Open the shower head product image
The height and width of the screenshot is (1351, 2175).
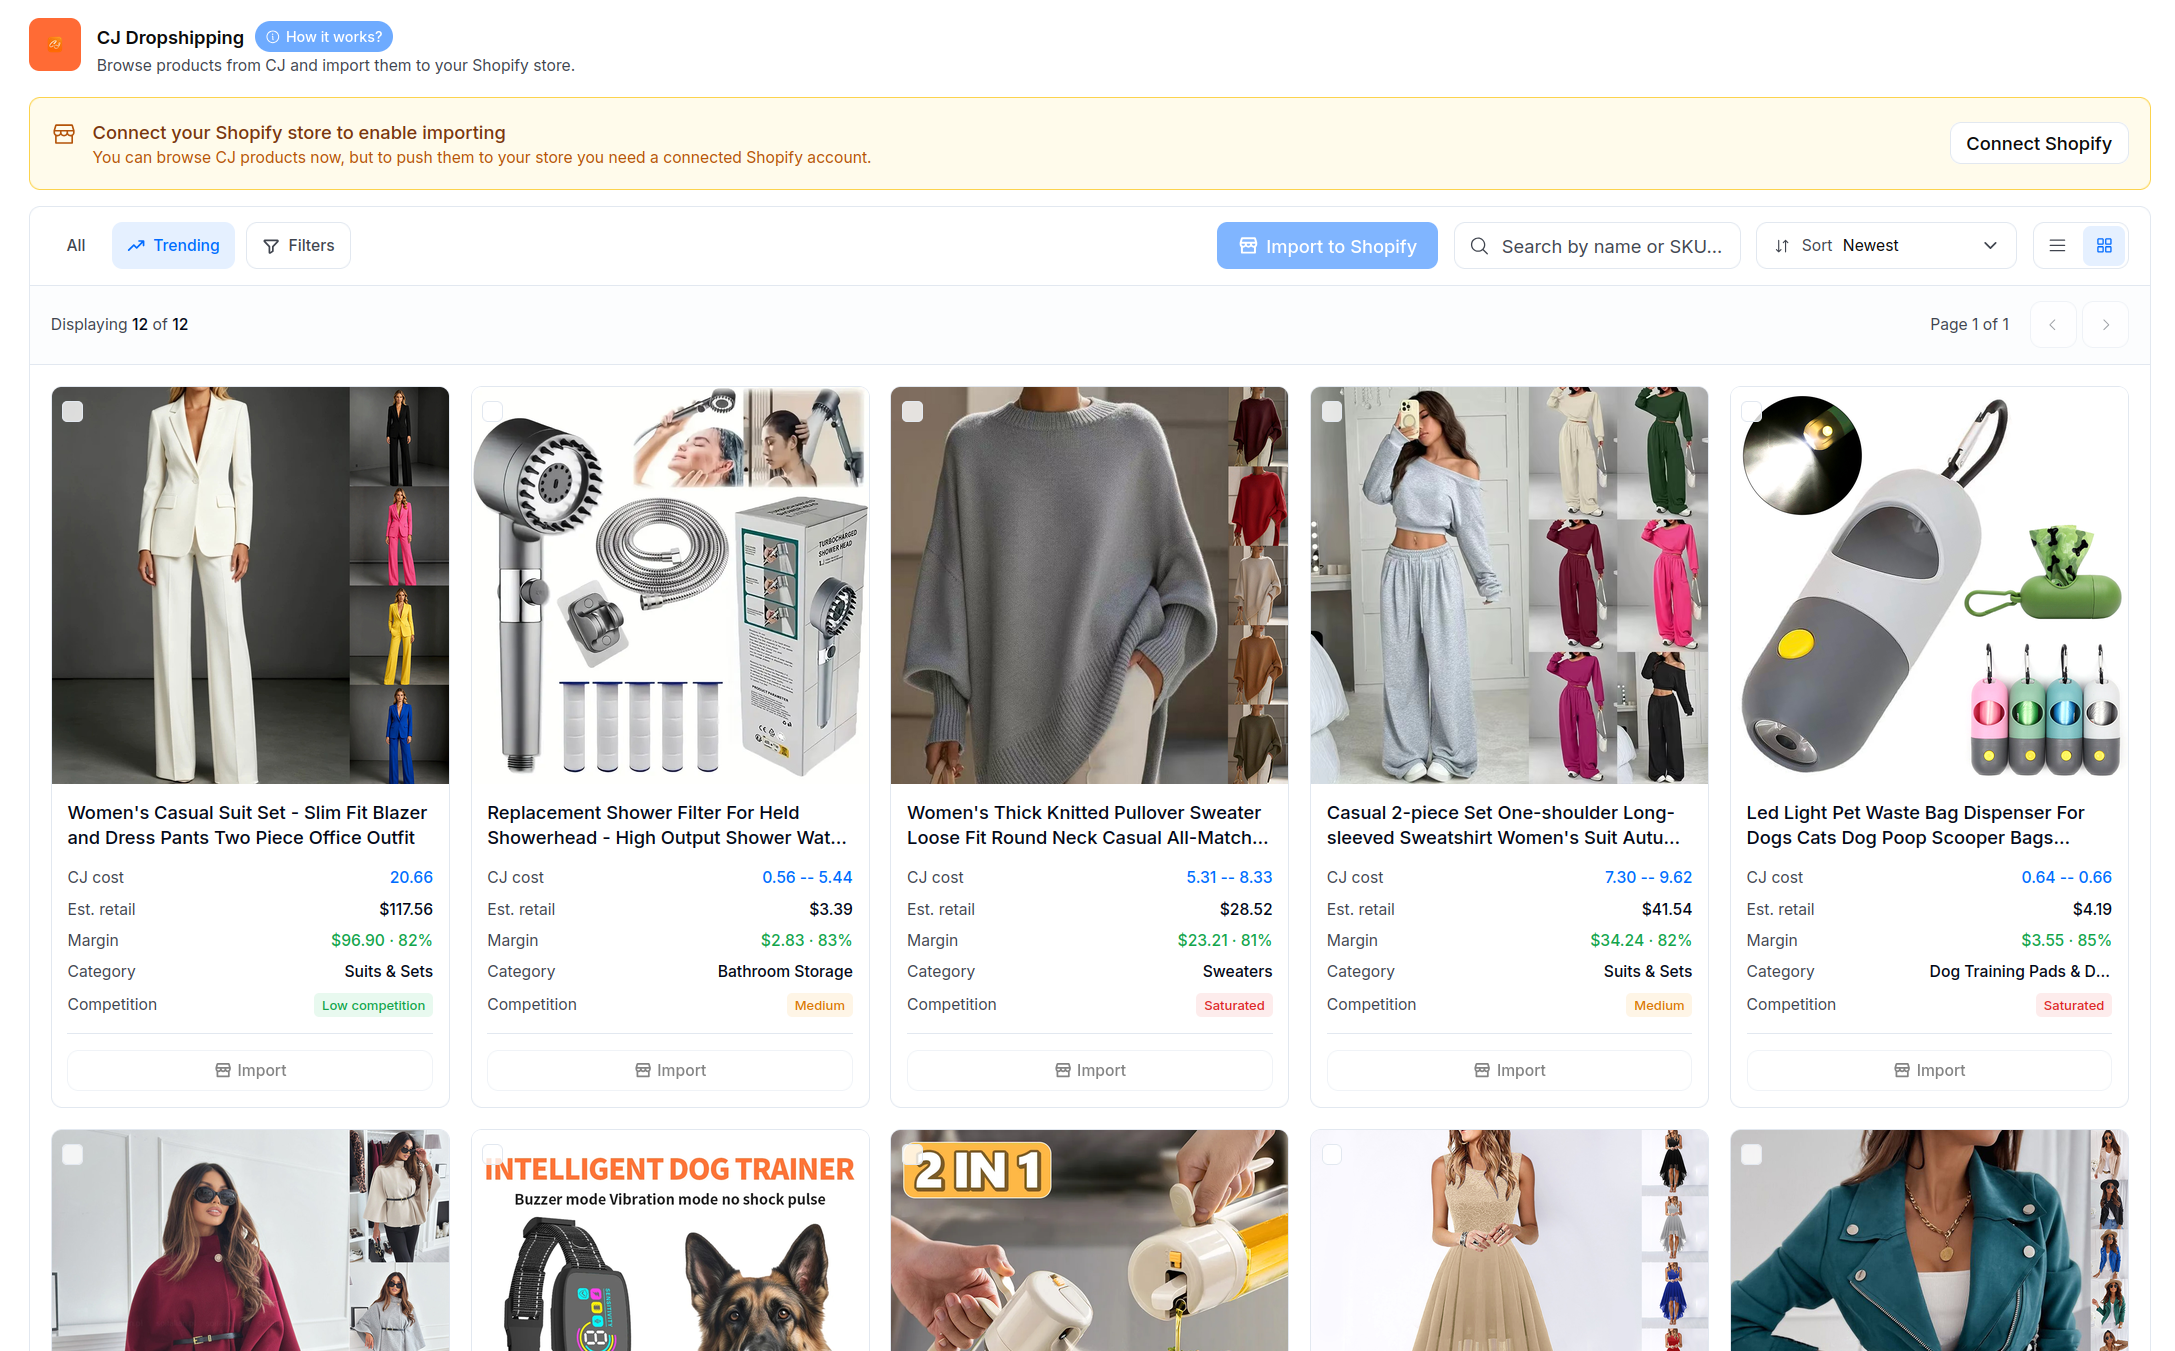tap(670, 585)
